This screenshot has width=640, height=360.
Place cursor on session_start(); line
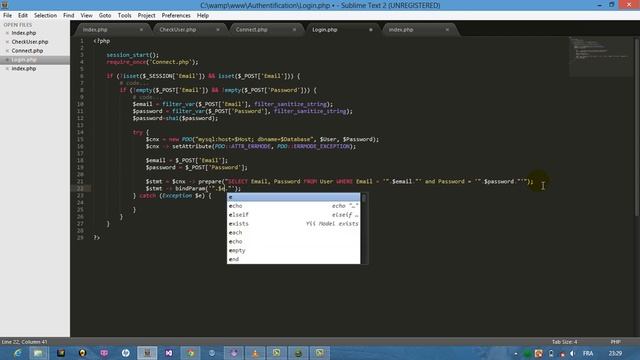click(133, 55)
